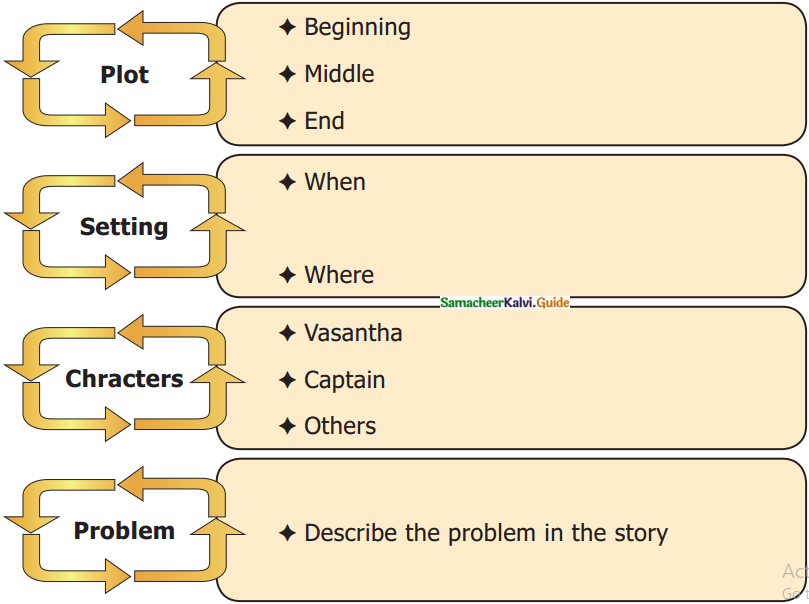809x604 pixels.
Task: Click the Others entry under characters
Action: point(340,426)
